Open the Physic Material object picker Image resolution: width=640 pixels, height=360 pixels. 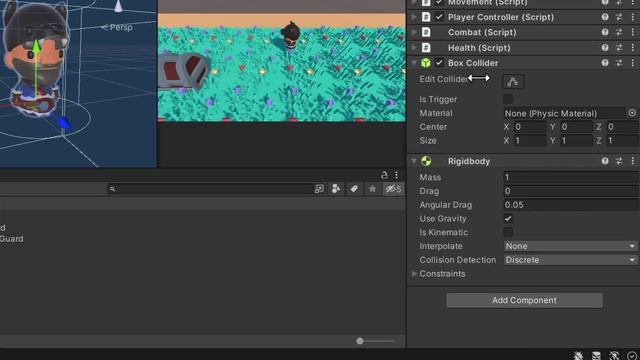click(x=632, y=113)
